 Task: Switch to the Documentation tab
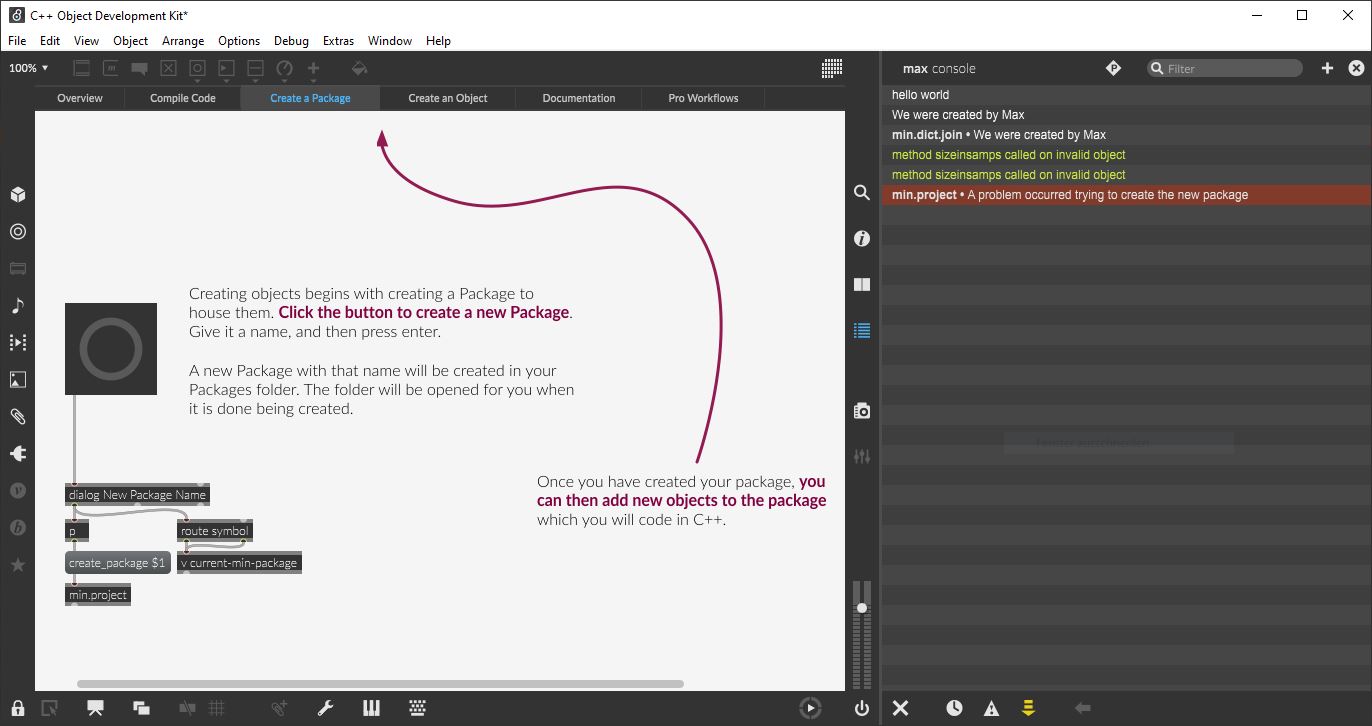click(579, 98)
